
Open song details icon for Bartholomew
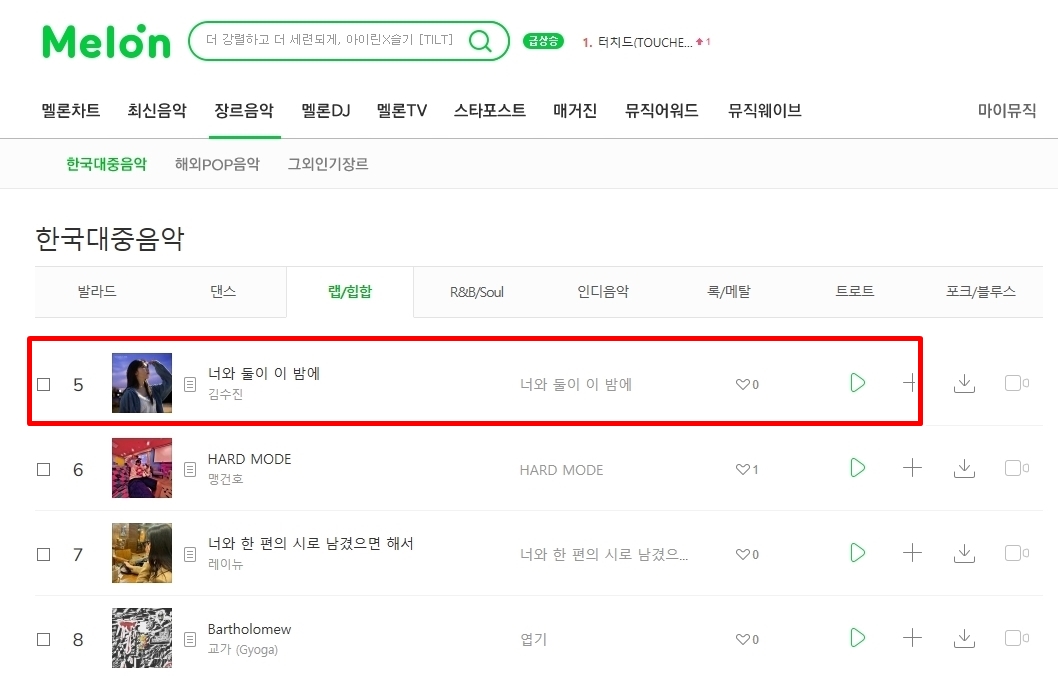pos(190,640)
